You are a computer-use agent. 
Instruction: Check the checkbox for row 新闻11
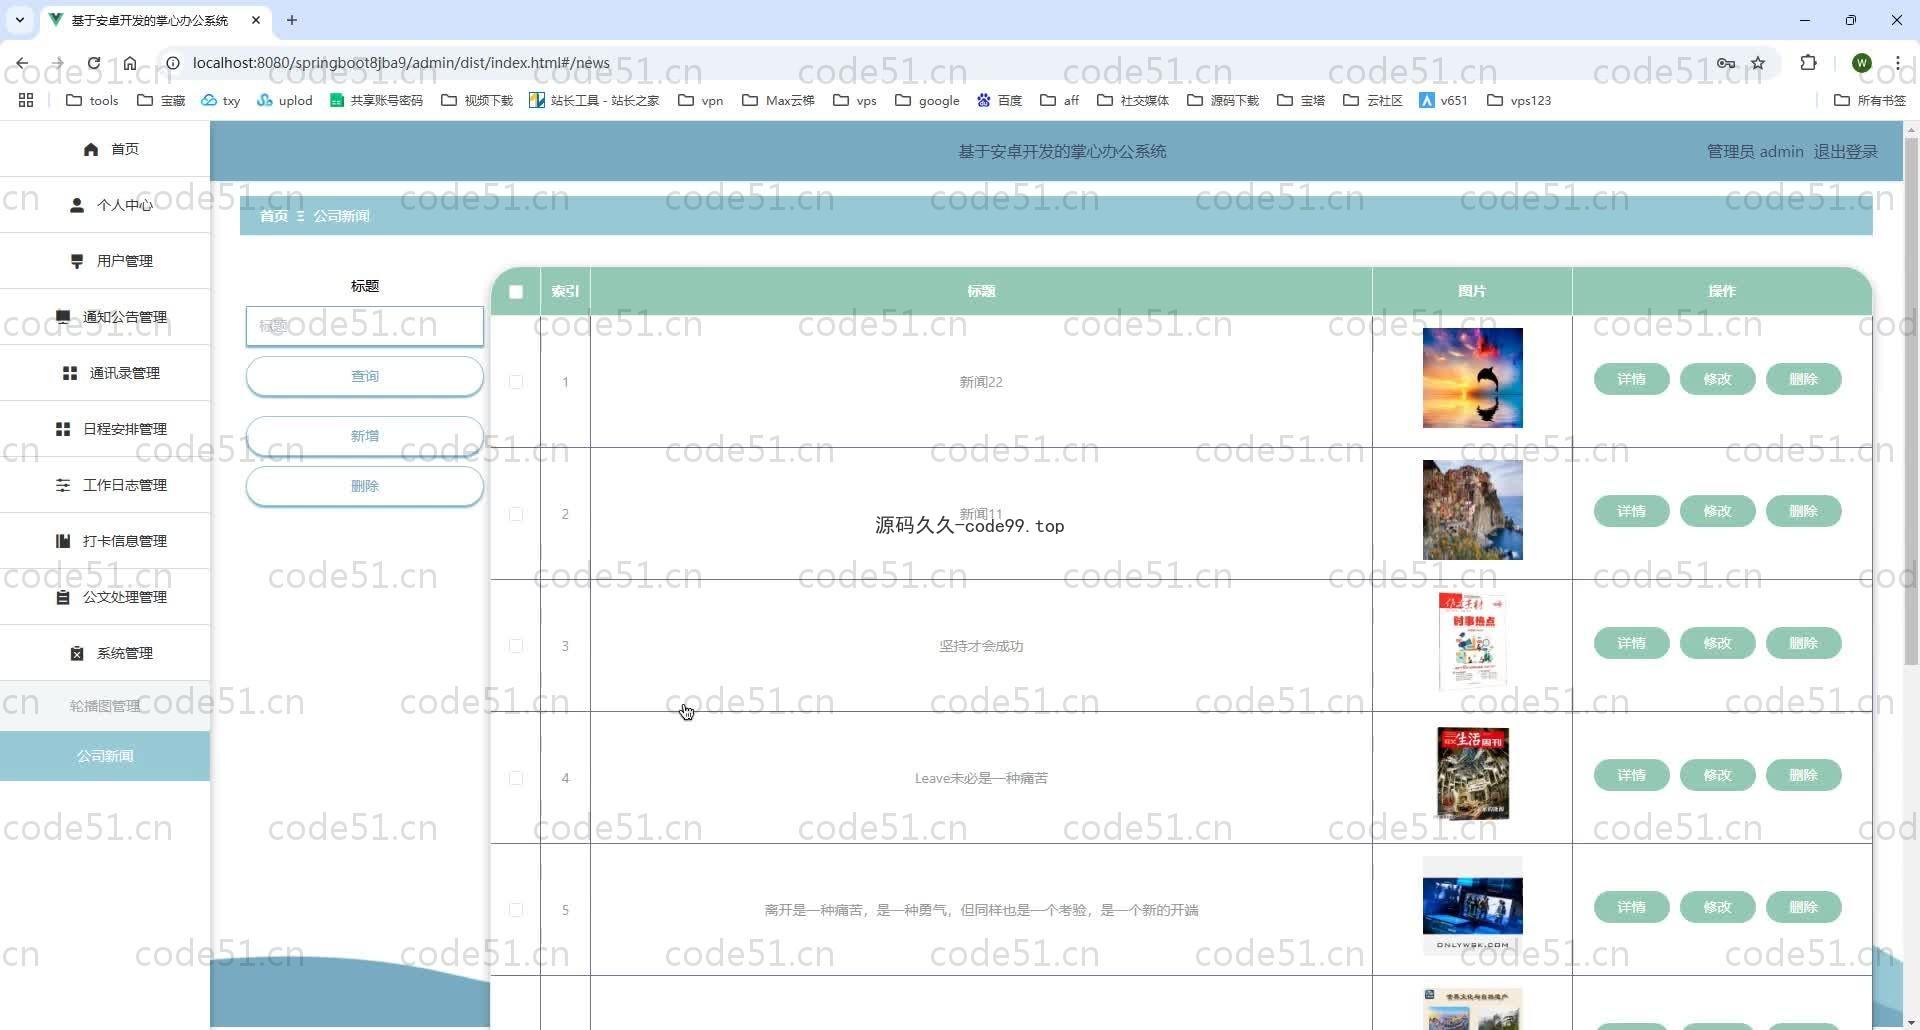pos(516,514)
